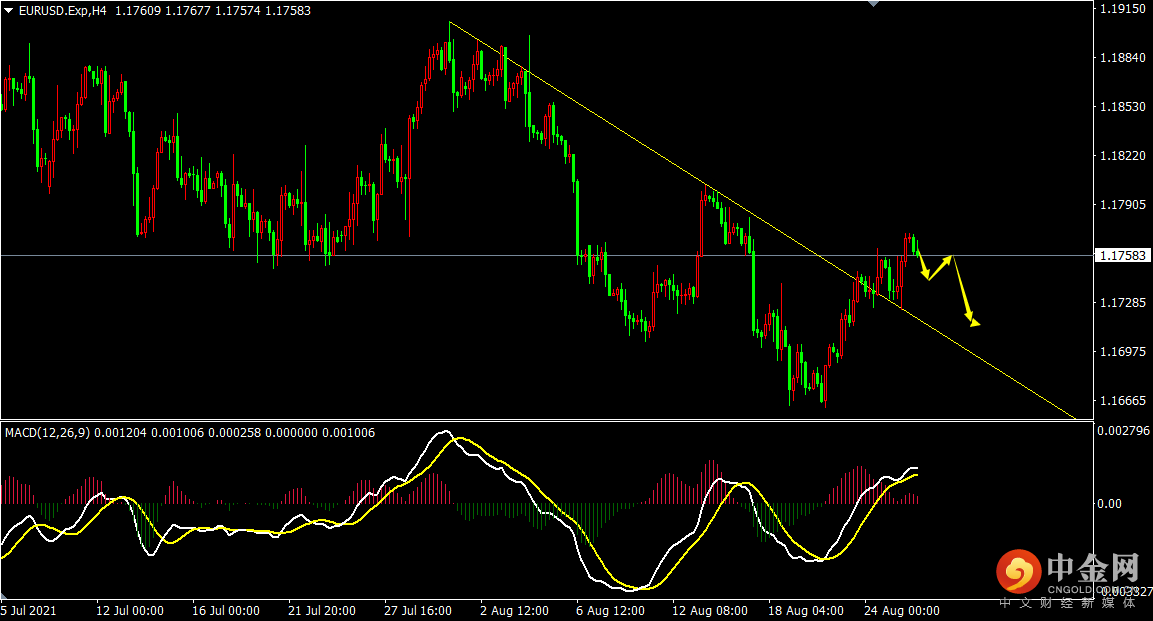Click the 18 Aug 04:00 time label
The width and height of the screenshot is (1153, 621).
[806, 611]
